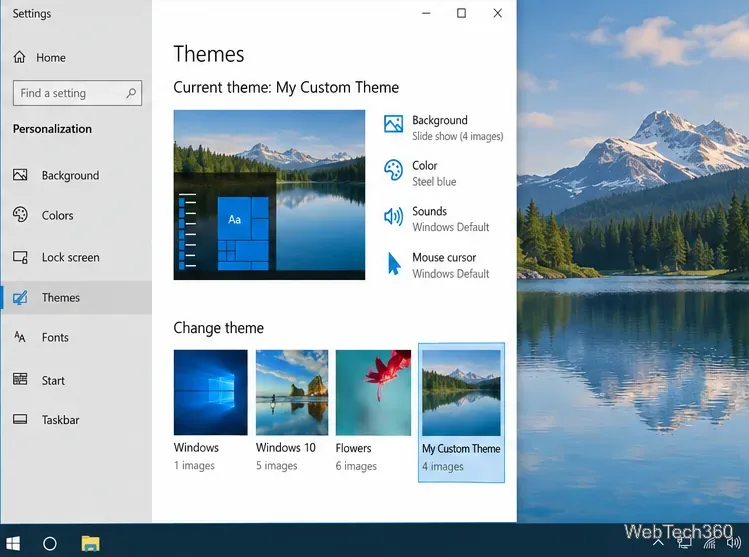The width and height of the screenshot is (749, 557).
Task: Click the Background picture icon in sidebar
Action: point(20,175)
